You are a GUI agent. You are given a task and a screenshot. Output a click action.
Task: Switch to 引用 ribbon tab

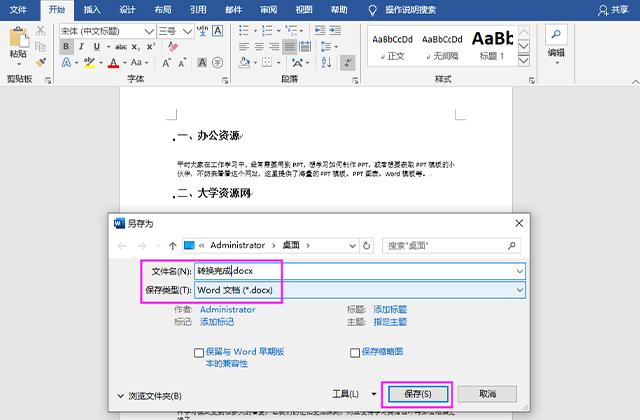click(198, 10)
